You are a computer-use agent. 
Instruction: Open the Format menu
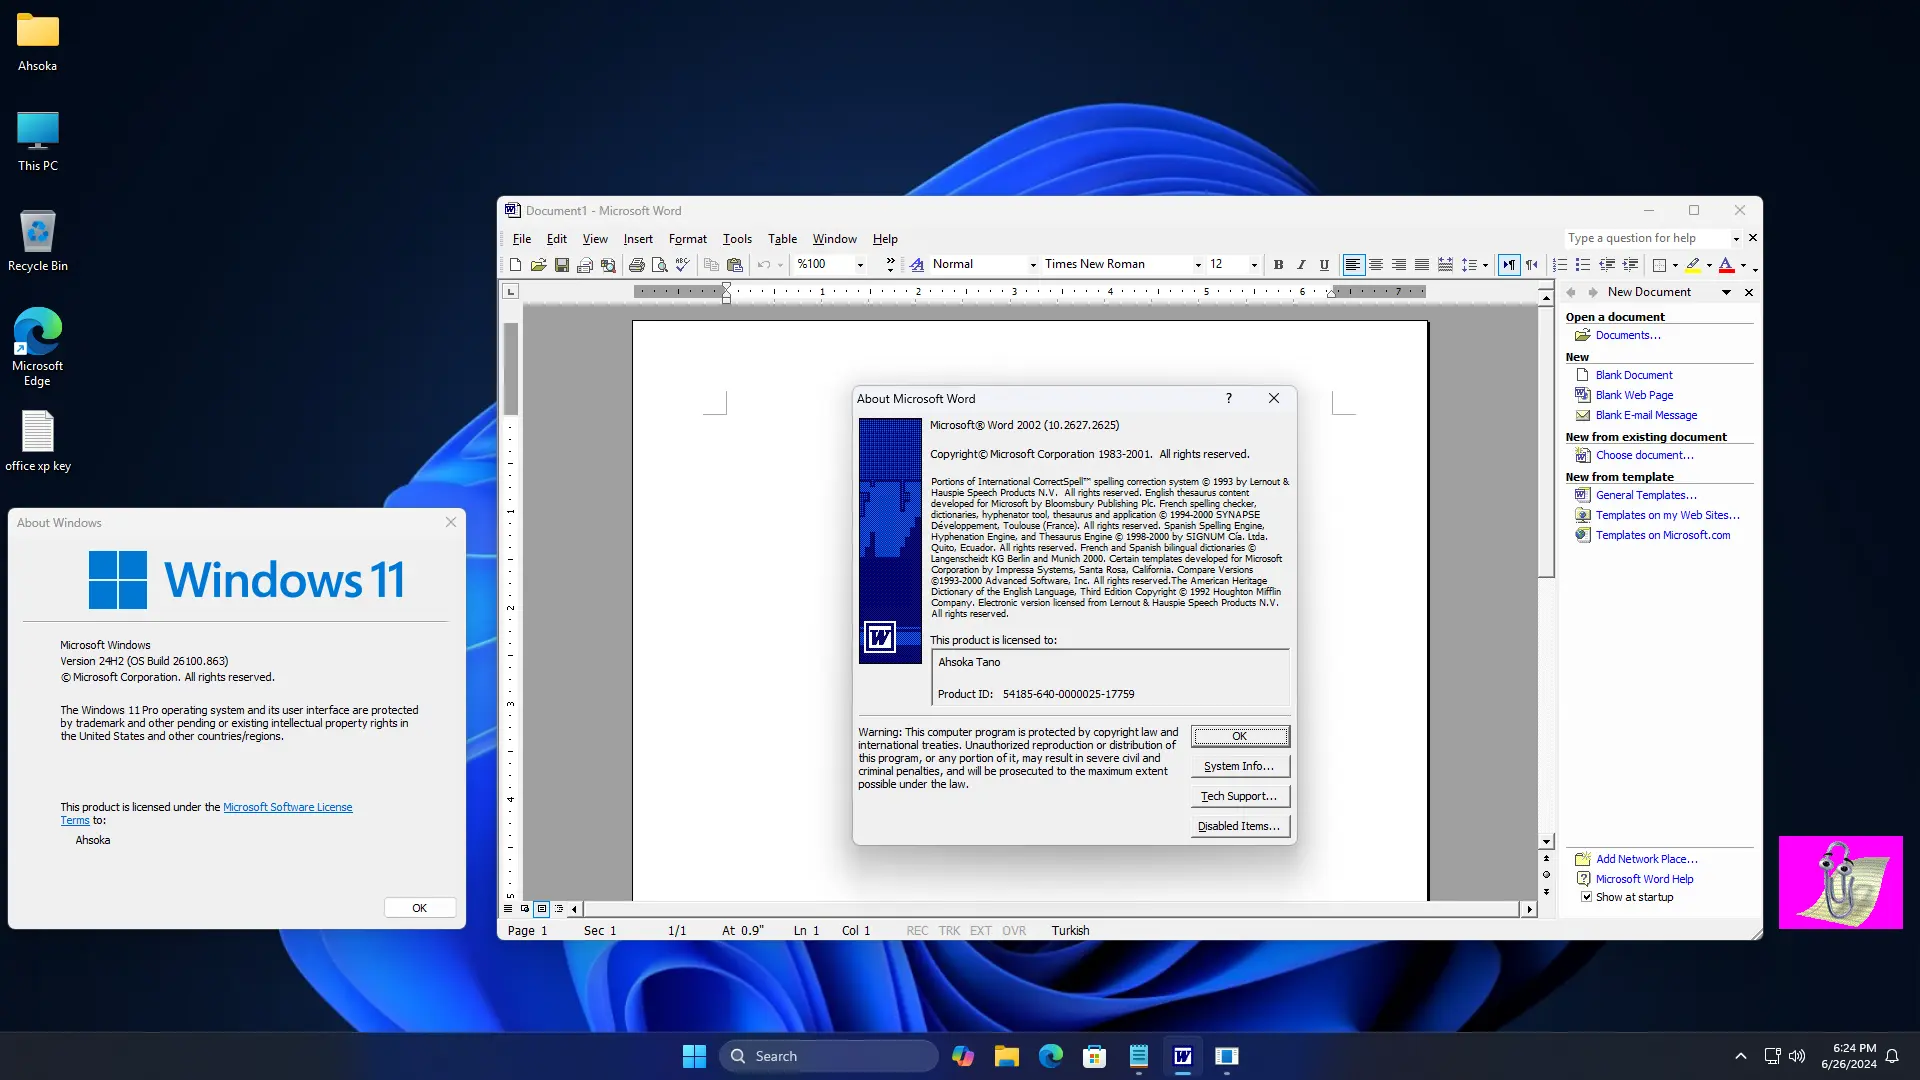click(688, 239)
